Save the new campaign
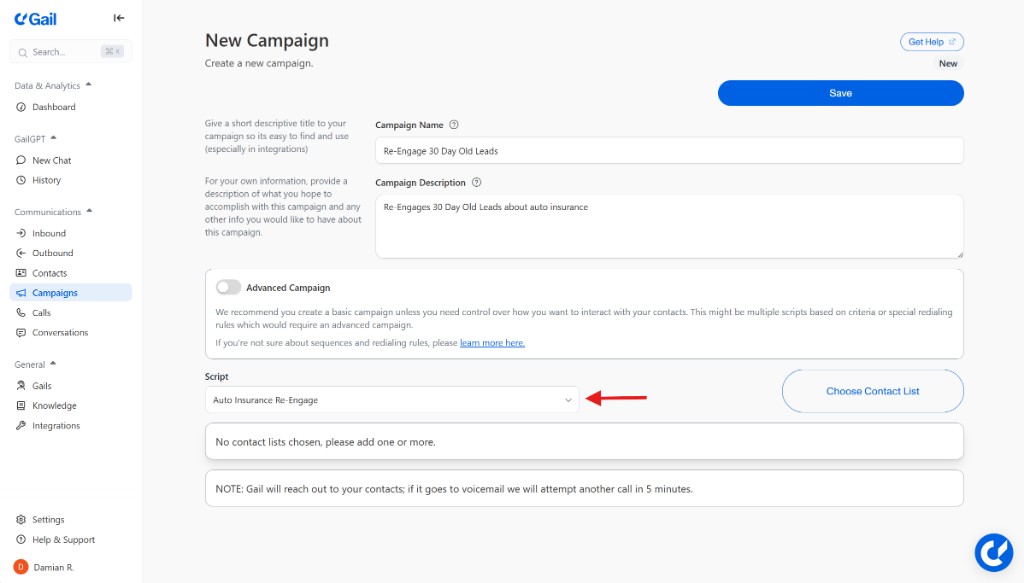Screen dimensions: 1024x583 840,93
